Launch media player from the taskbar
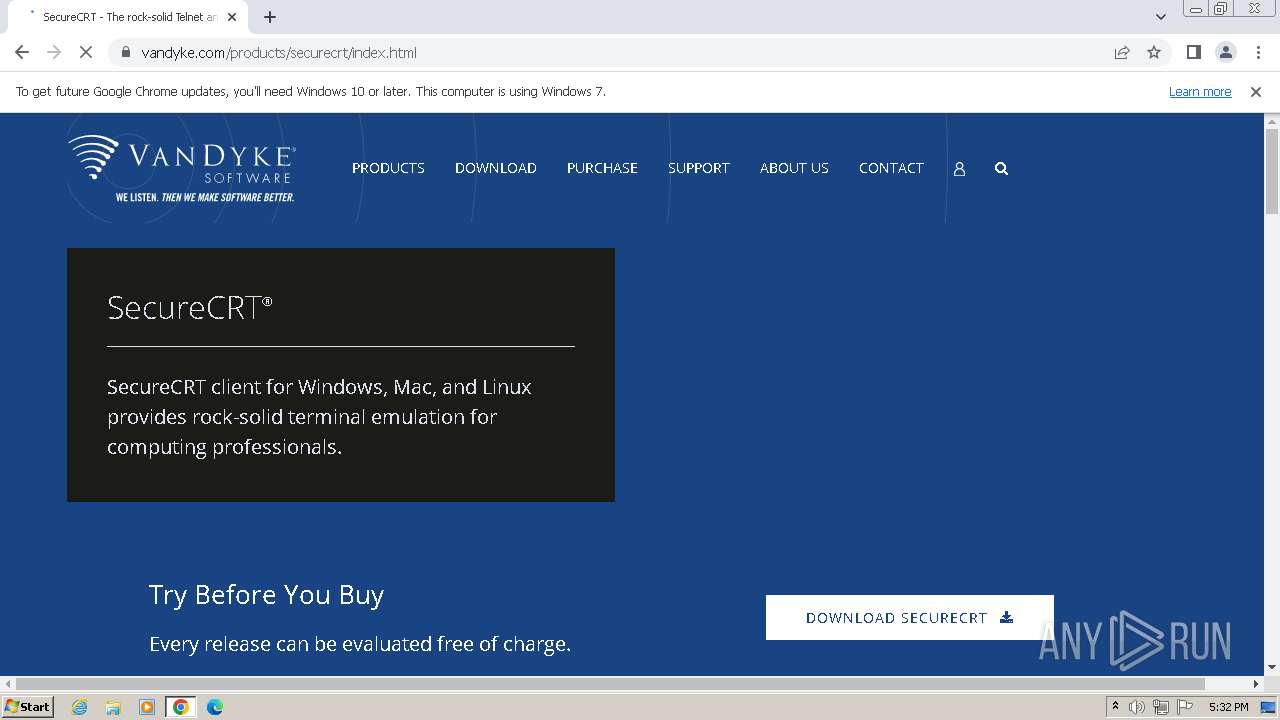1280x720 pixels. click(x=147, y=707)
